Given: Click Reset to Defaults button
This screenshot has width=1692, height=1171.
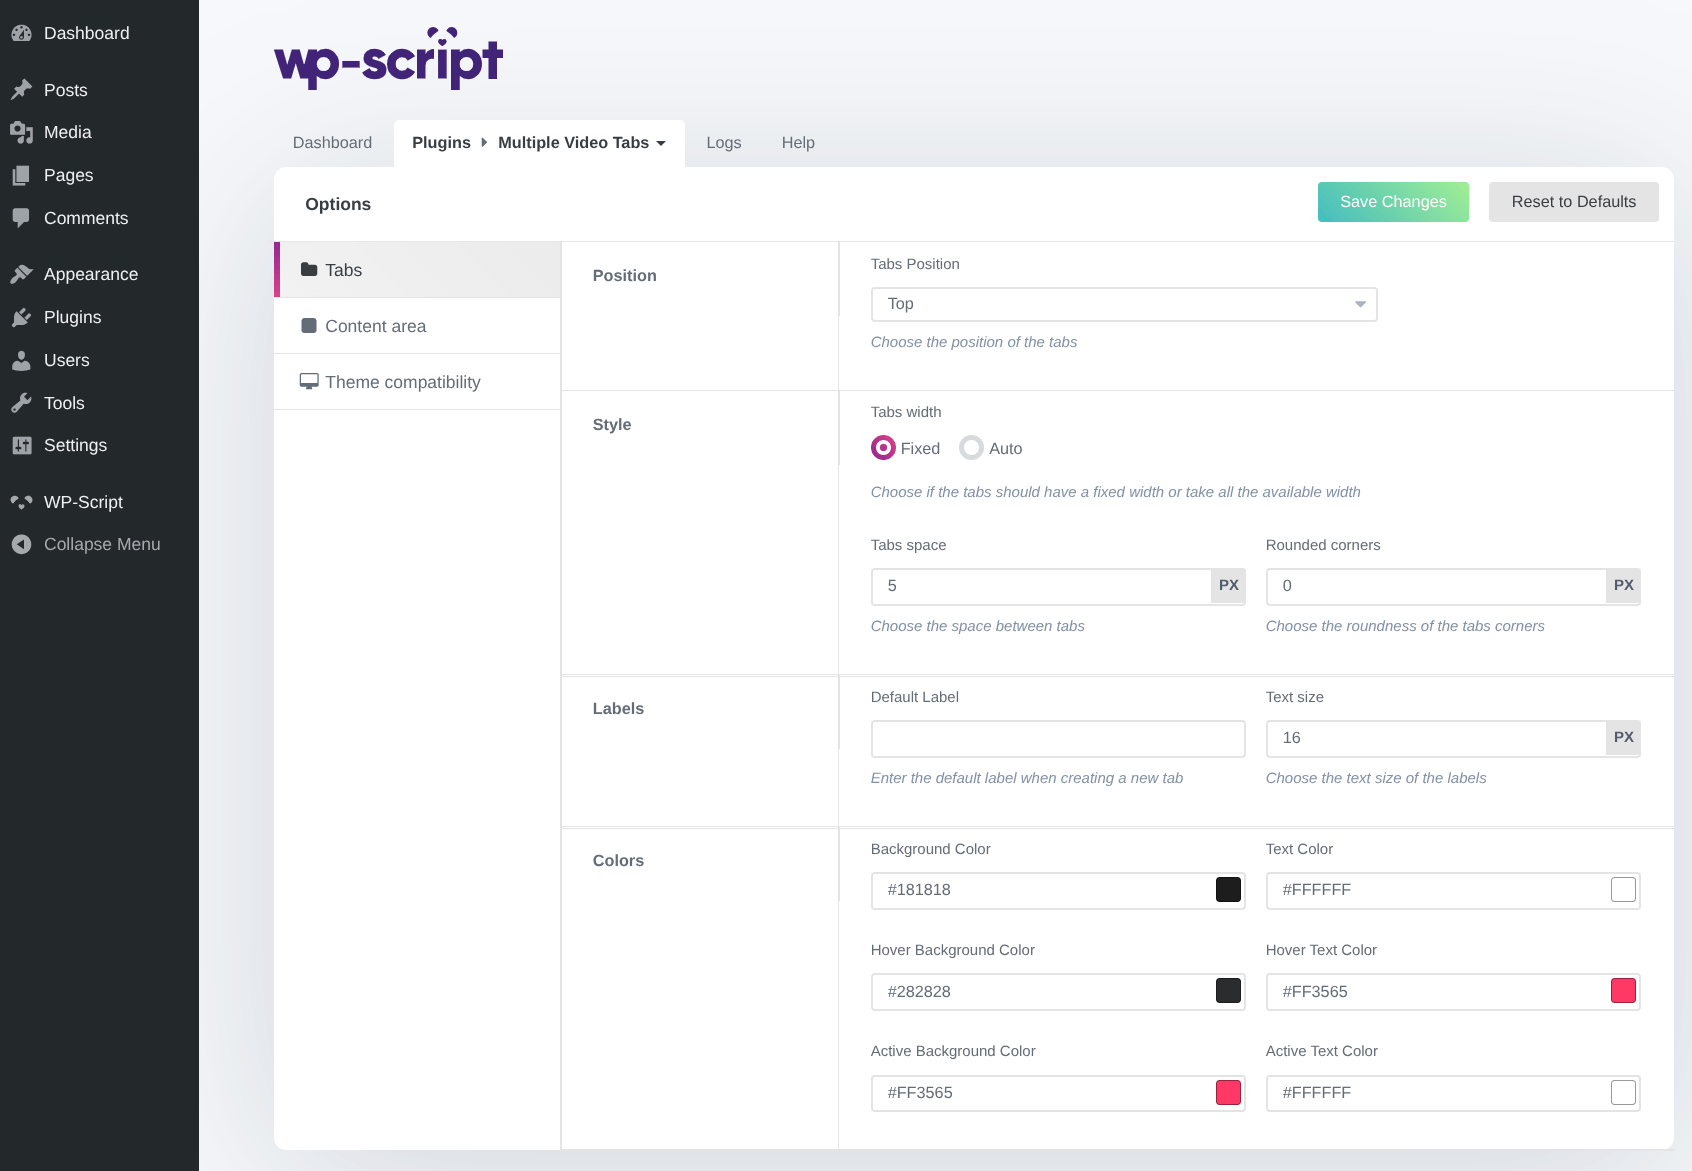Looking at the screenshot, I should (1573, 202).
